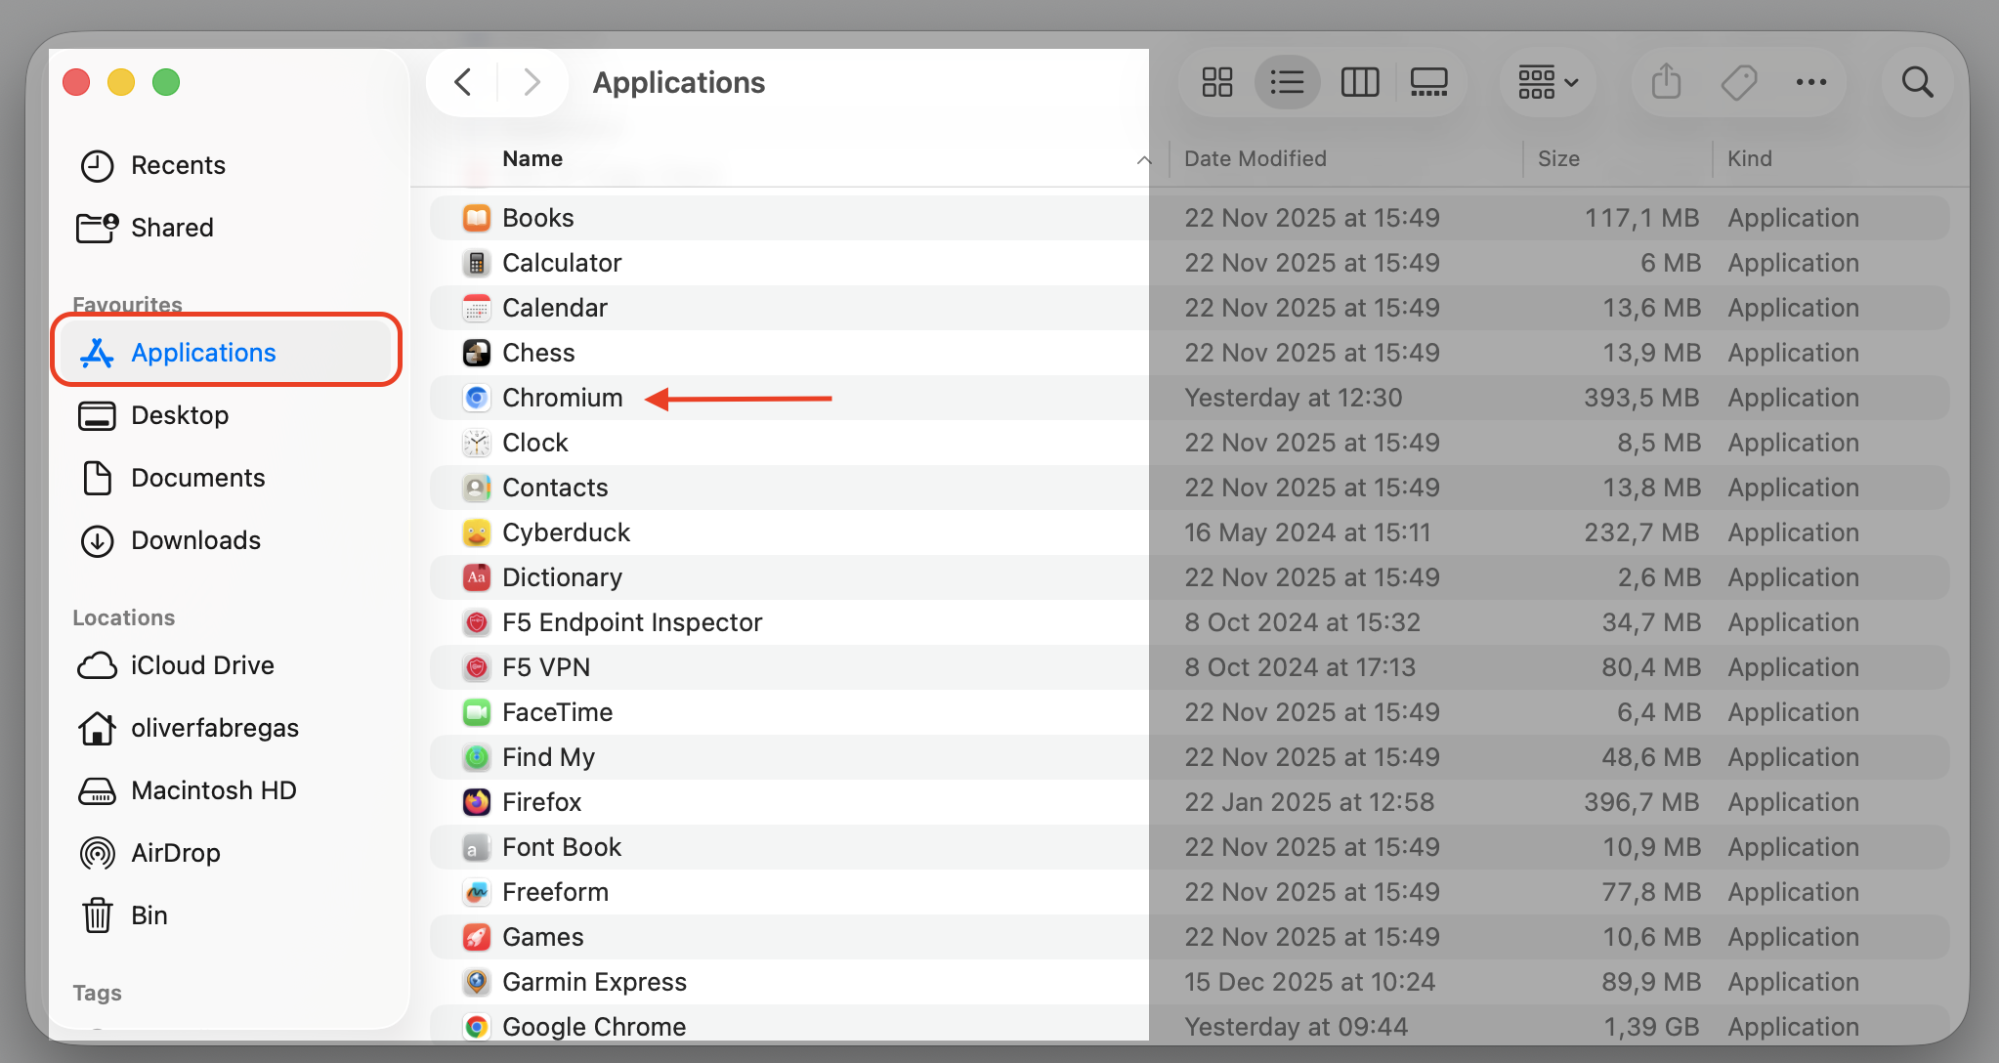Click the Chromium file name
This screenshot has width=1999, height=1064.
(562, 398)
